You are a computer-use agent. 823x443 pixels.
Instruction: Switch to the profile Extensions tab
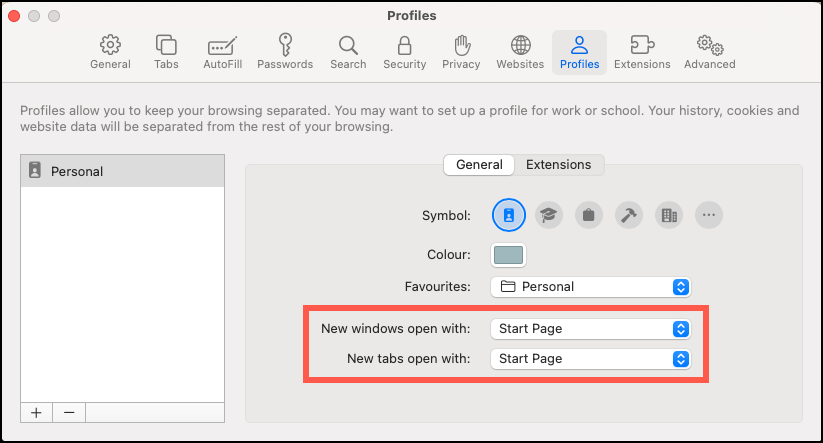[558, 165]
